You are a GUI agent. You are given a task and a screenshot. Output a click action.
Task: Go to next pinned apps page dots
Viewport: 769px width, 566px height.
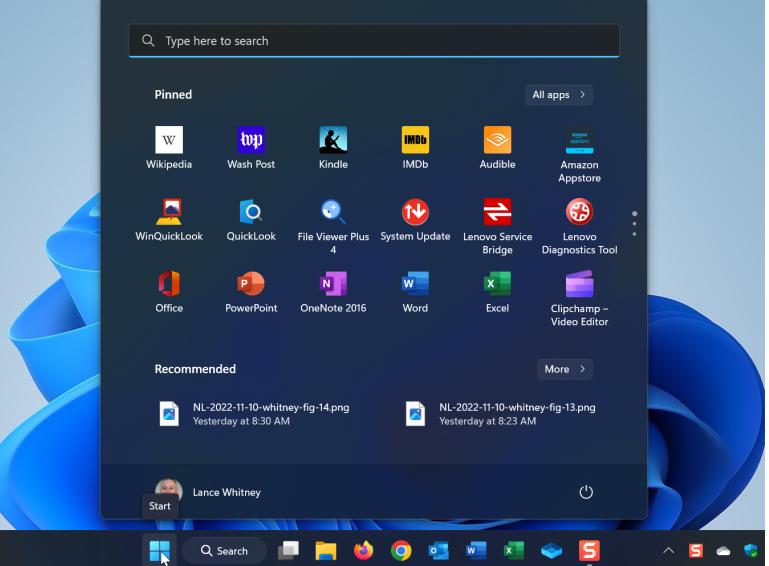[634, 224]
